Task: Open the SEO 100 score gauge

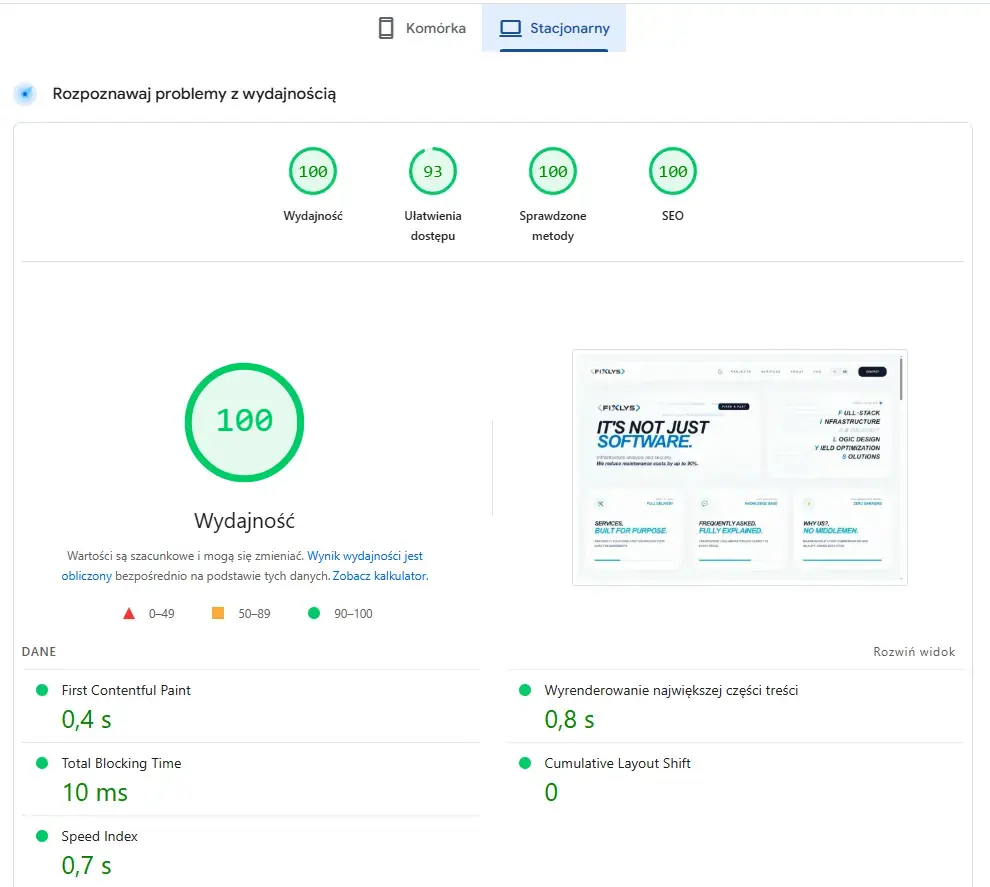Action: pyautogui.click(x=672, y=171)
